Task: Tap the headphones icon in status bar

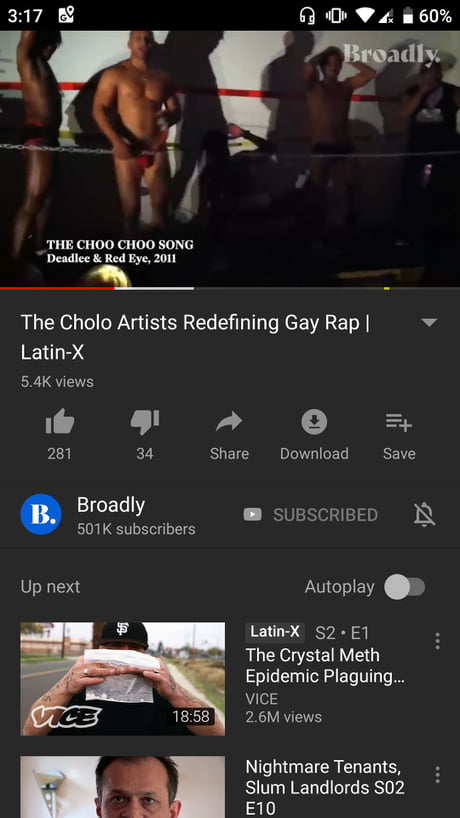Action: (x=307, y=16)
